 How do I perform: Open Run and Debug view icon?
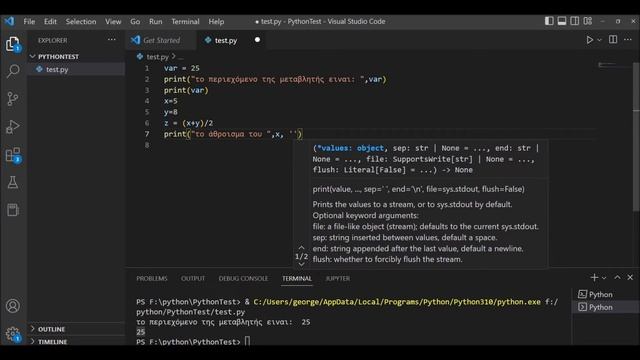13,127
